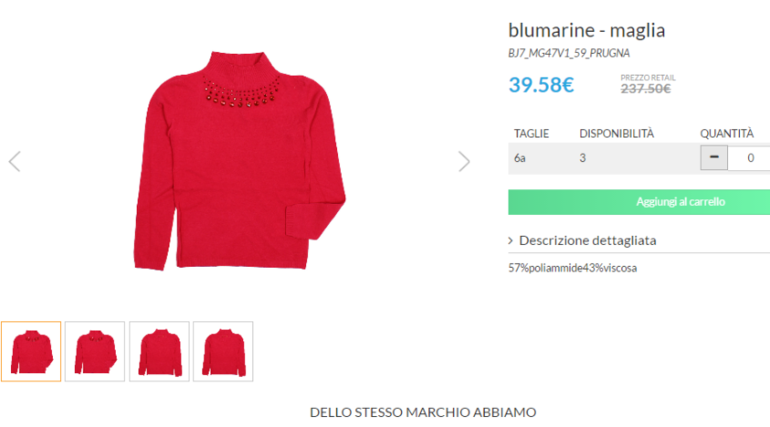Viewport: 770px width, 427px height.
Task: Click the quantity input showing 0
Action: [749, 158]
